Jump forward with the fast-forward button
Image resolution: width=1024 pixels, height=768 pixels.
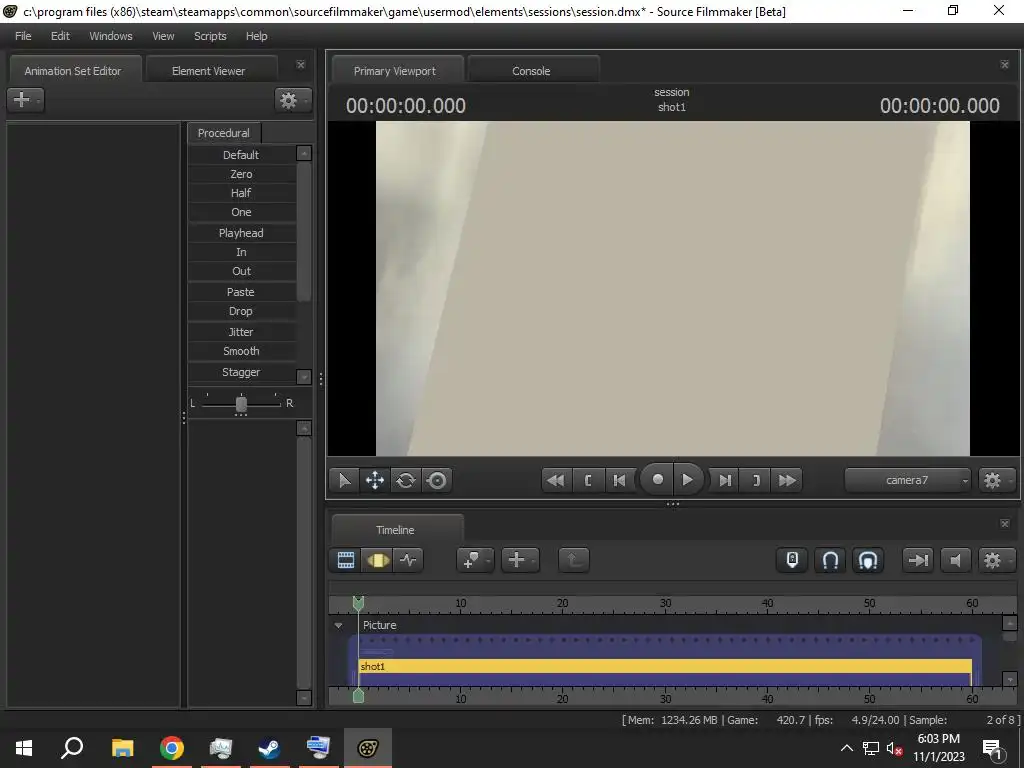[787, 481]
